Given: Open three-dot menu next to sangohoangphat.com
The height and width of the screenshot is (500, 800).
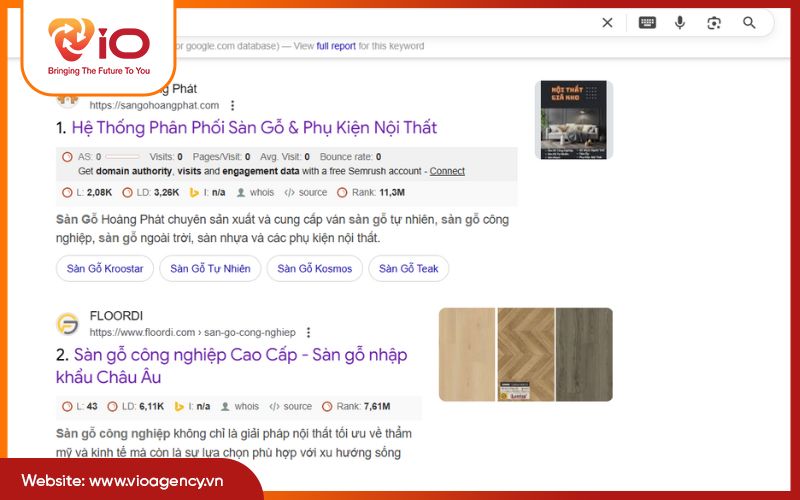Looking at the screenshot, I should (233, 105).
